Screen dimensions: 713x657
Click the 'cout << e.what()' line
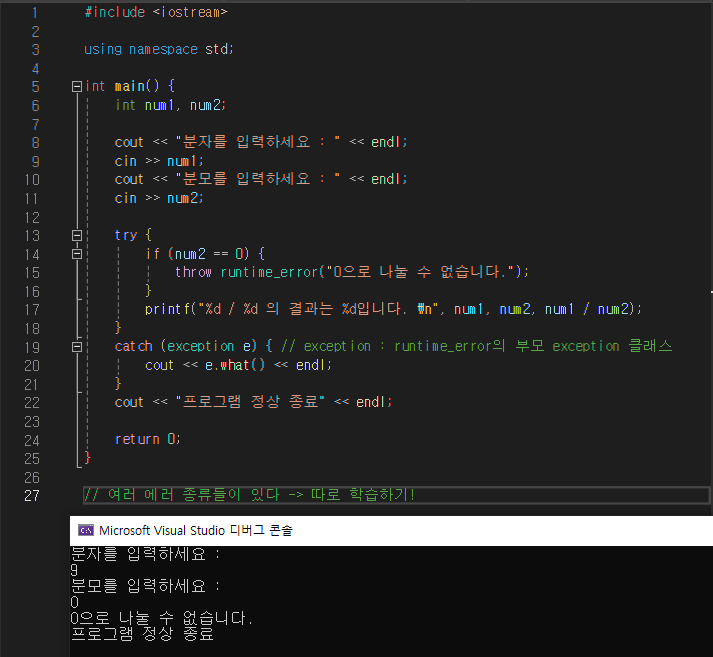[x=239, y=365]
